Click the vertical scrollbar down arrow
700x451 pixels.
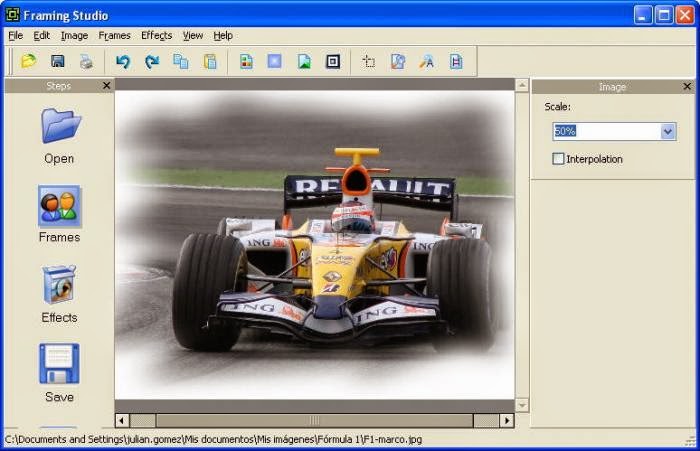tap(522, 405)
